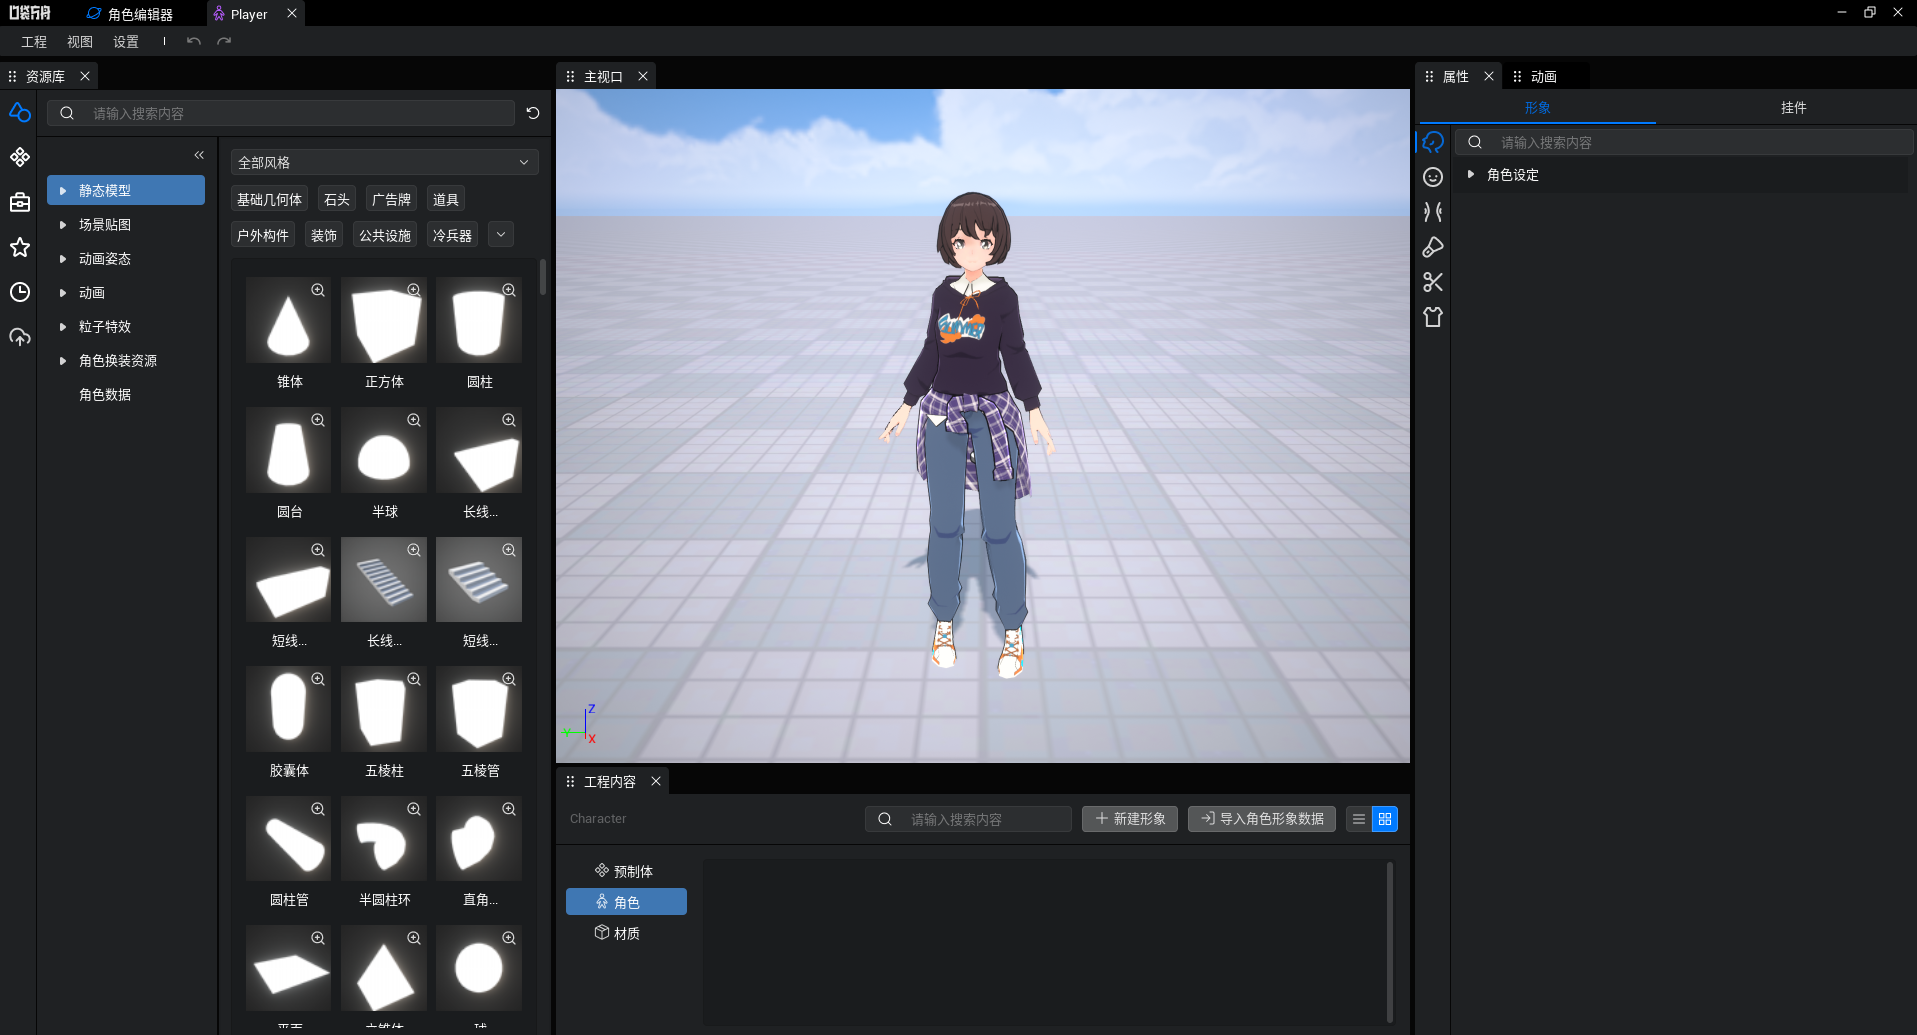Image resolution: width=1917 pixels, height=1035 pixels.
Task: Filter by the 户外构件 tag
Action: pyautogui.click(x=263, y=235)
